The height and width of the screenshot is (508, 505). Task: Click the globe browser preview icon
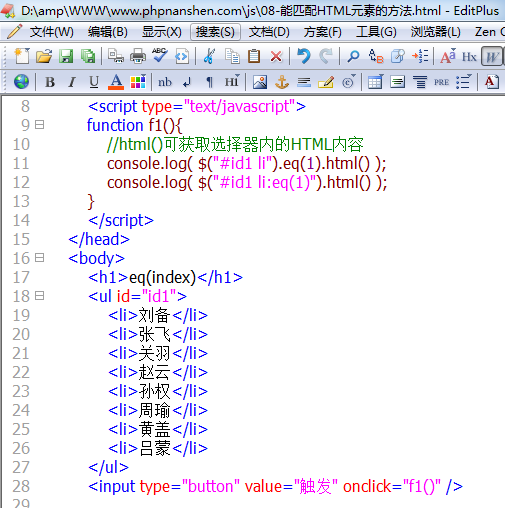coord(21,82)
